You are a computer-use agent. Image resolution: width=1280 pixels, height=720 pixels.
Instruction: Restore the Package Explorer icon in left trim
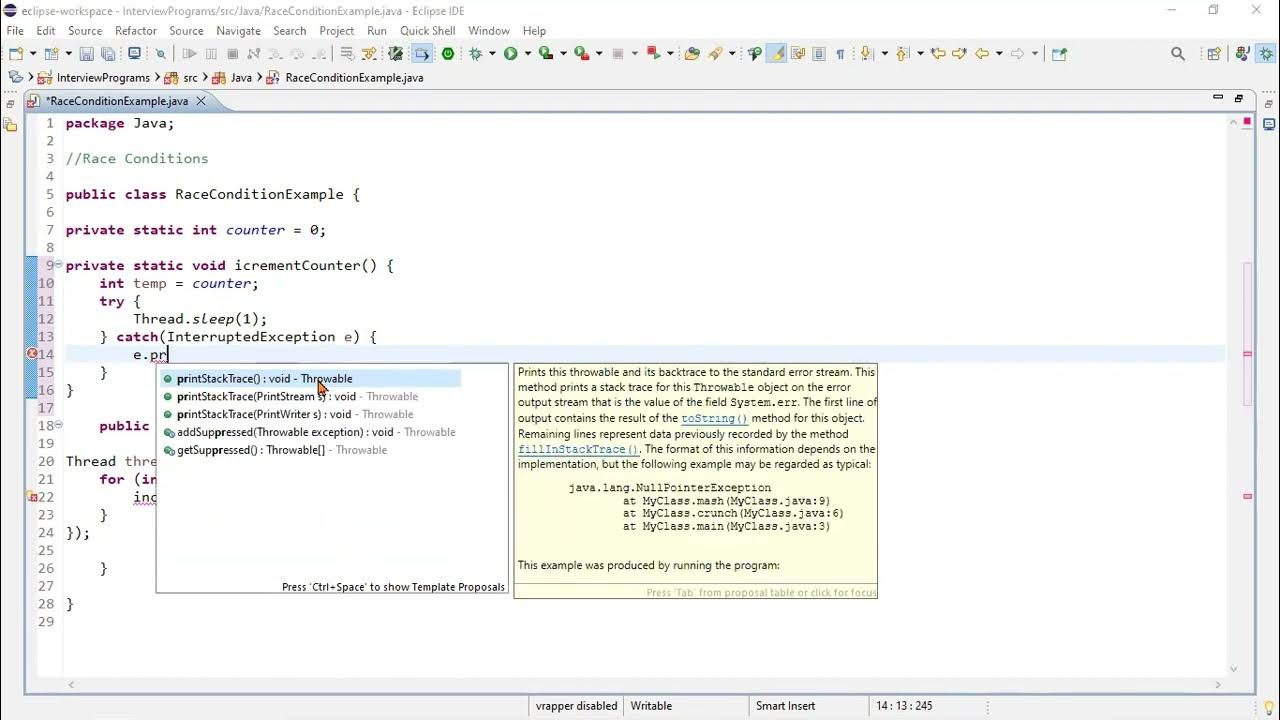pos(10,125)
